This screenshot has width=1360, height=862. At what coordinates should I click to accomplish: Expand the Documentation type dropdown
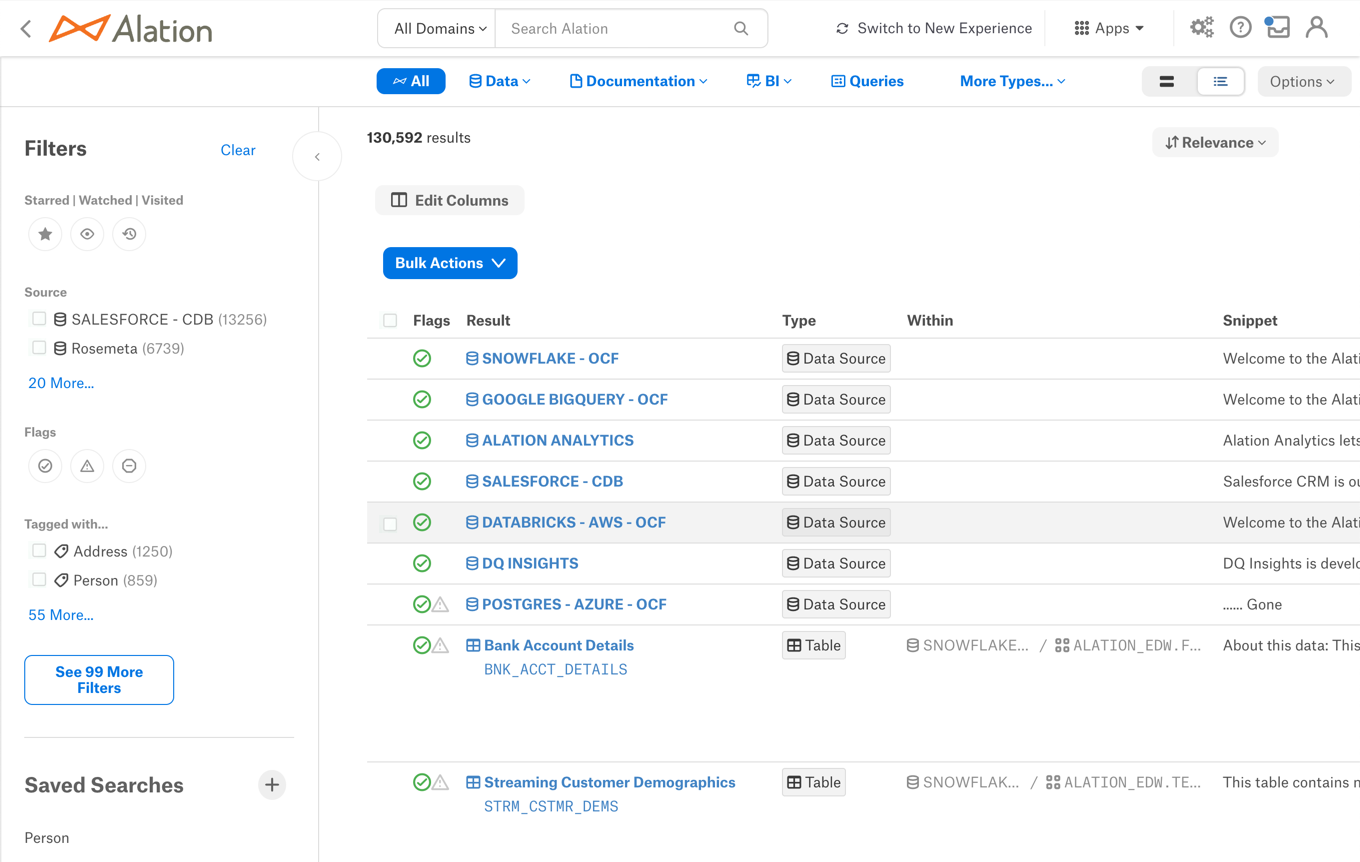click(x=638, y=81)
